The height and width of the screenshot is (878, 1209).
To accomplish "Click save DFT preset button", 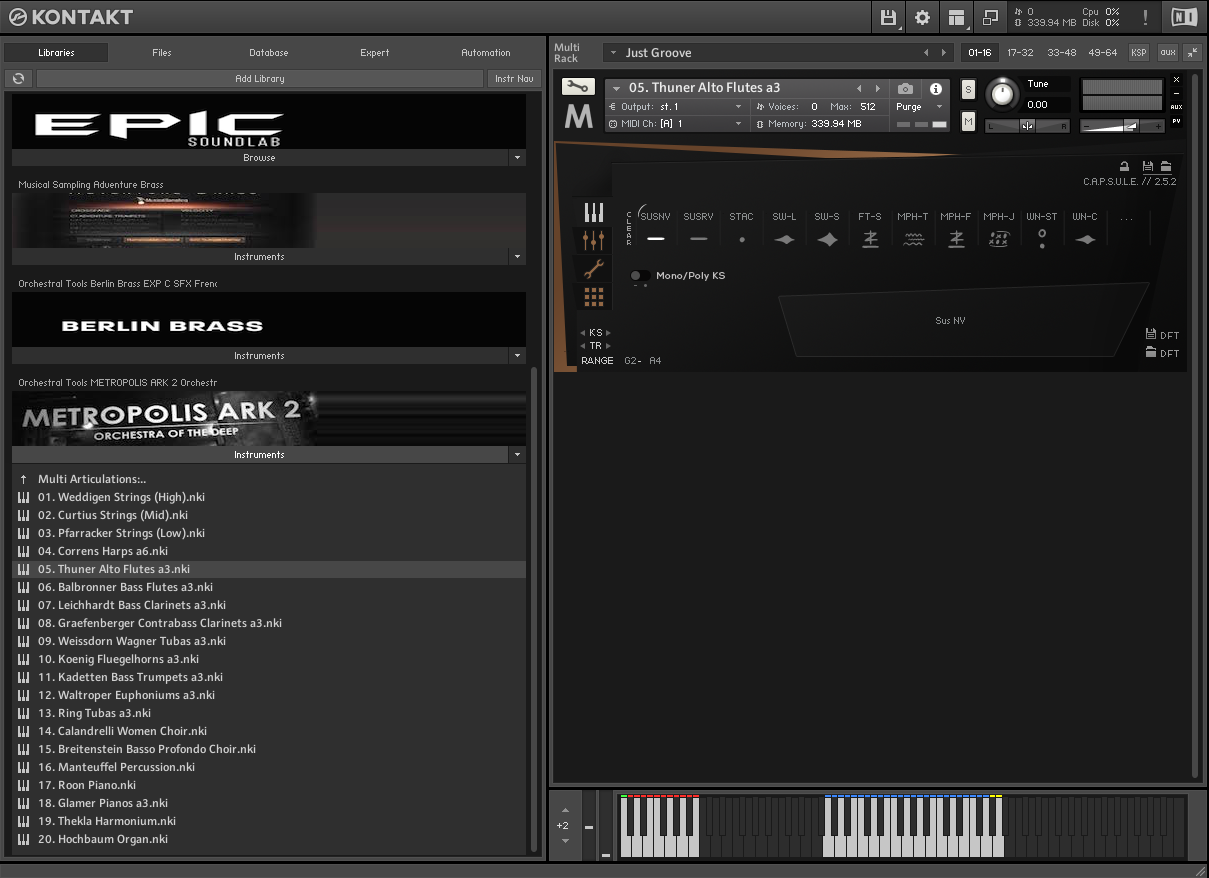I will pyautogui.click(x=1162, y=335).
